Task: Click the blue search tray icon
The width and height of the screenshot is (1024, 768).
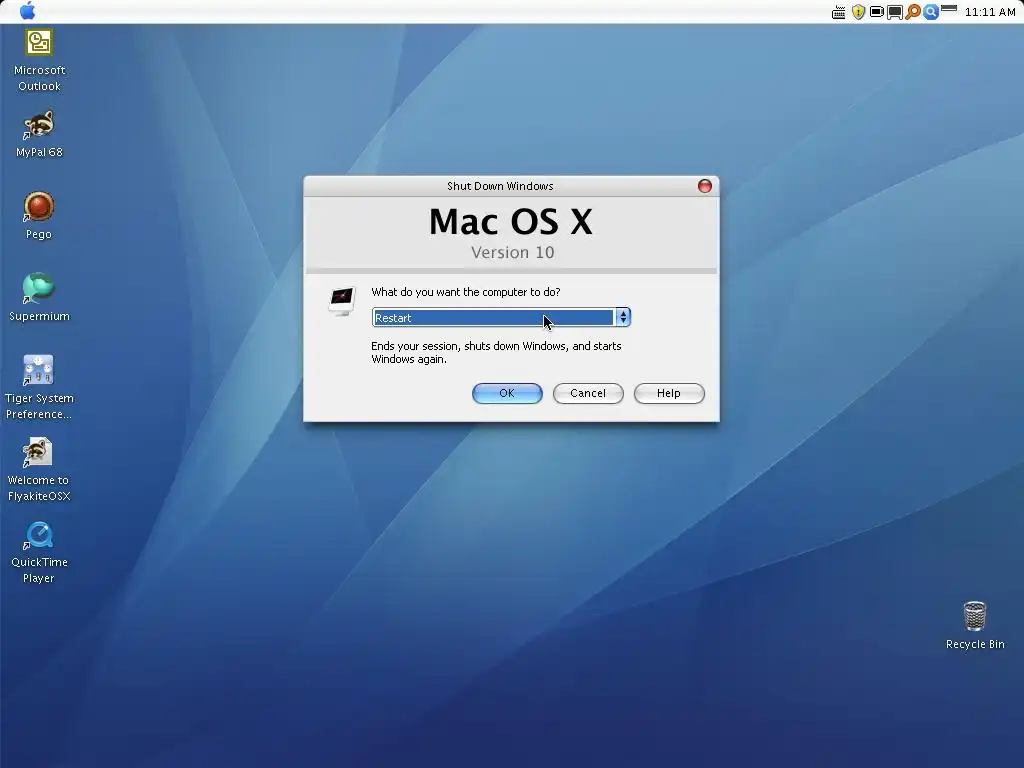Action: [x=931, y=12]
